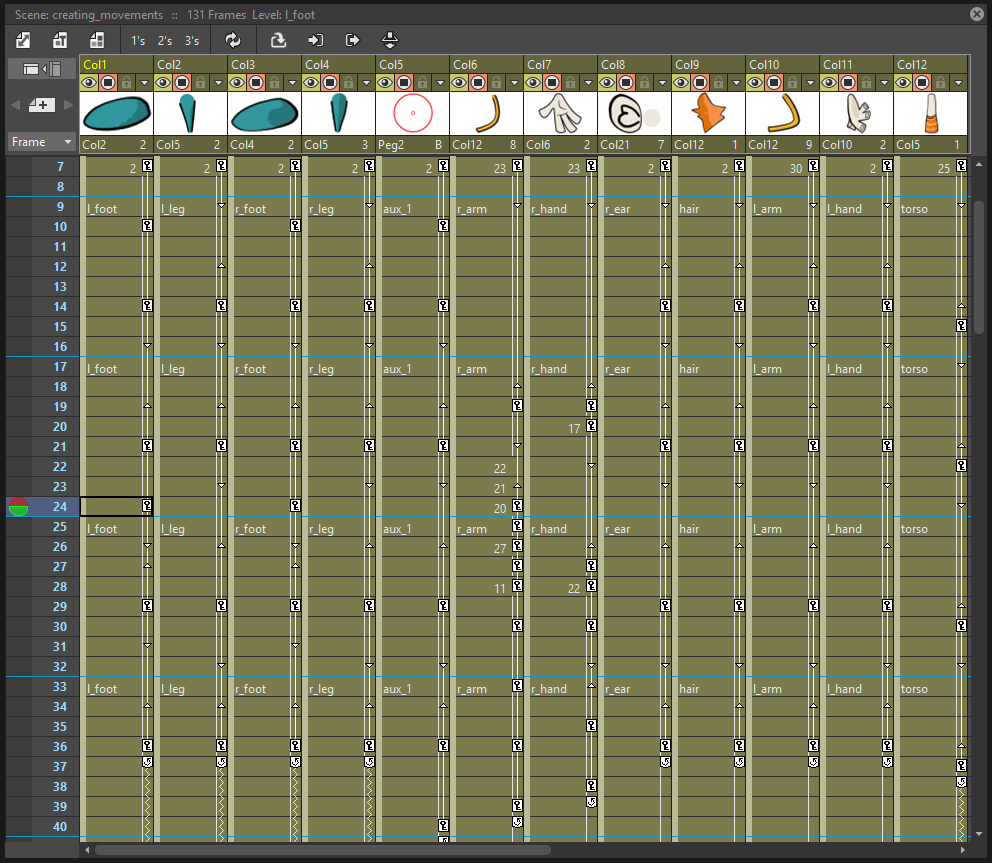
Task: Click Col12 lock icon
Action: pos(941,82)
